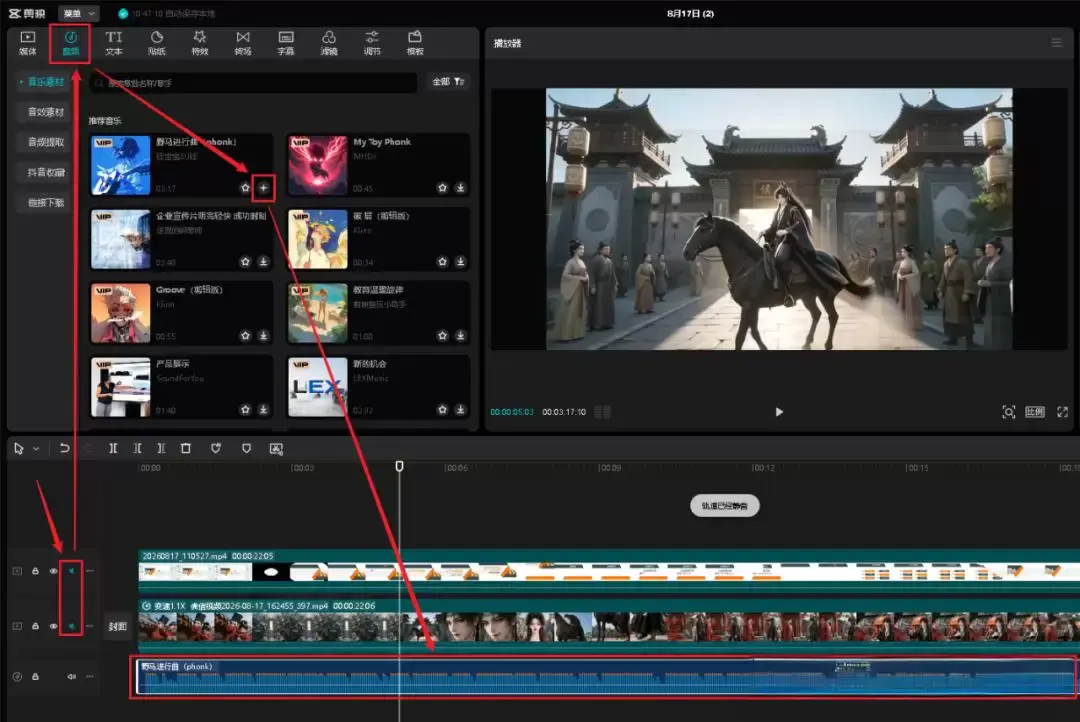Select the 音效素材 sound effects category
This screenshot has width=1080, height=722.
coord(45,112)
